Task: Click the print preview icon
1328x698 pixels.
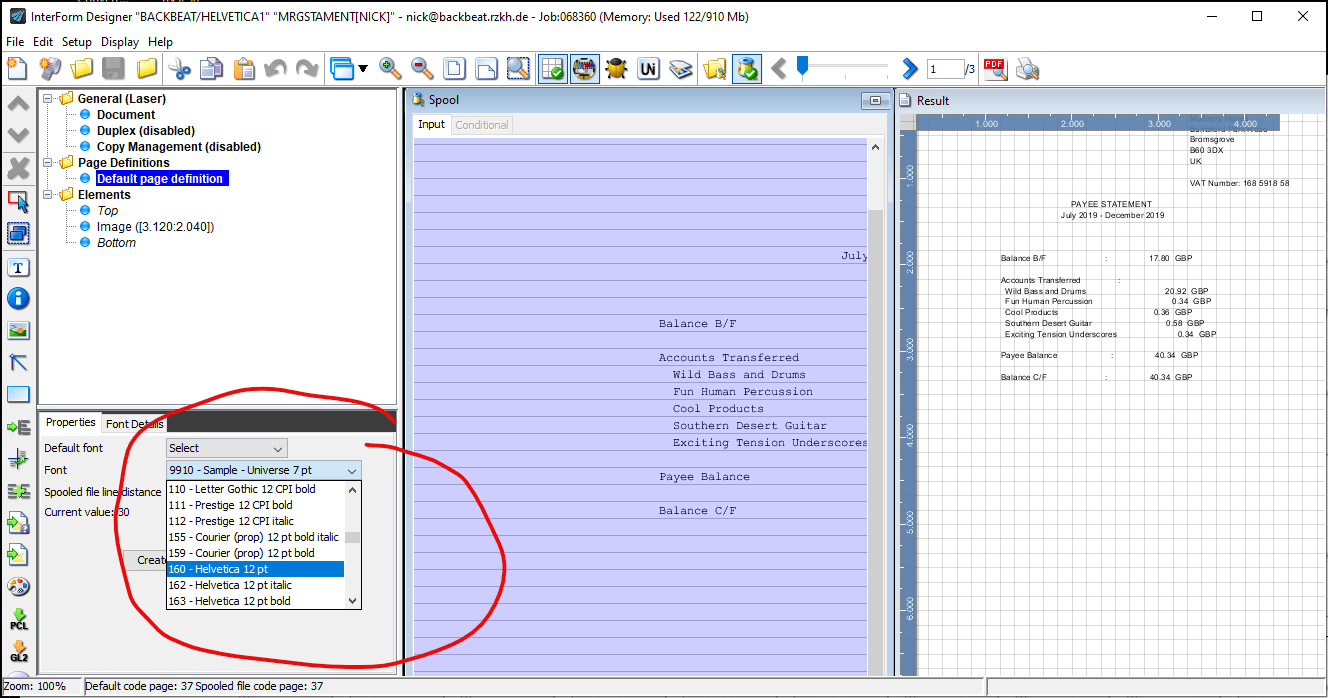Action: pos(1027,68)
